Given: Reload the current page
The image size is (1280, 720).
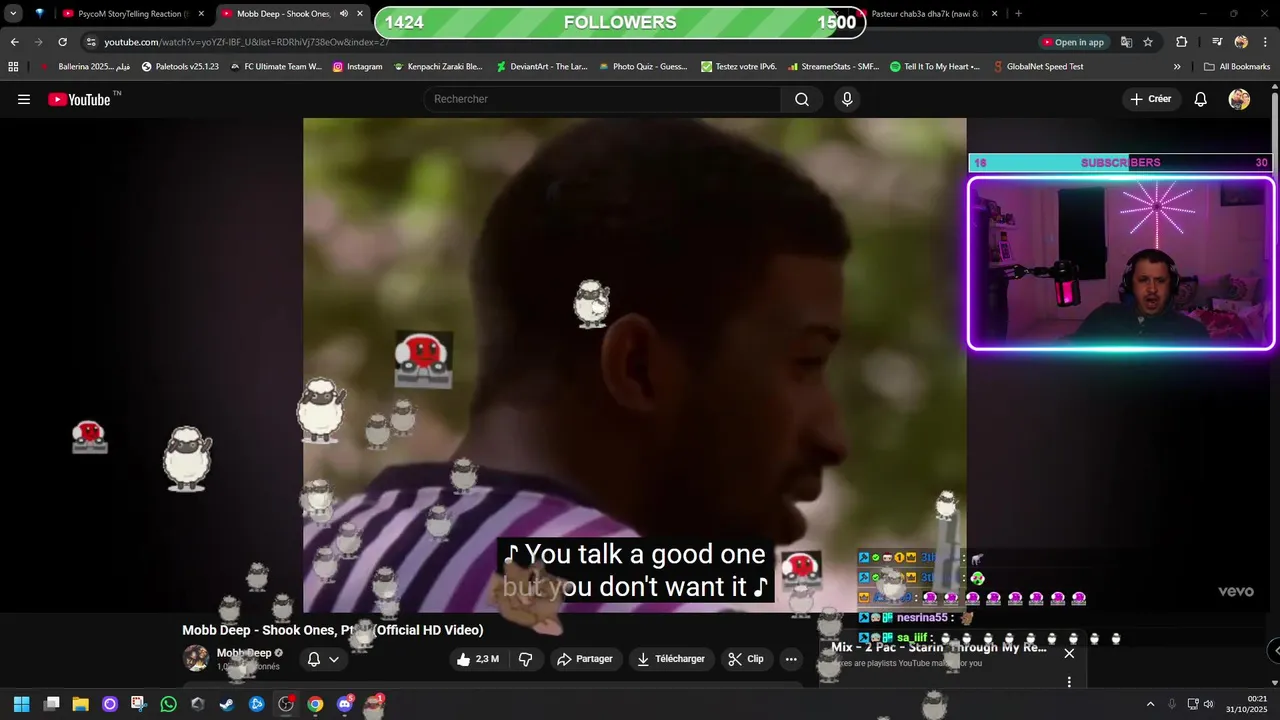Looking at the screenshot, I should pos(62,42).
